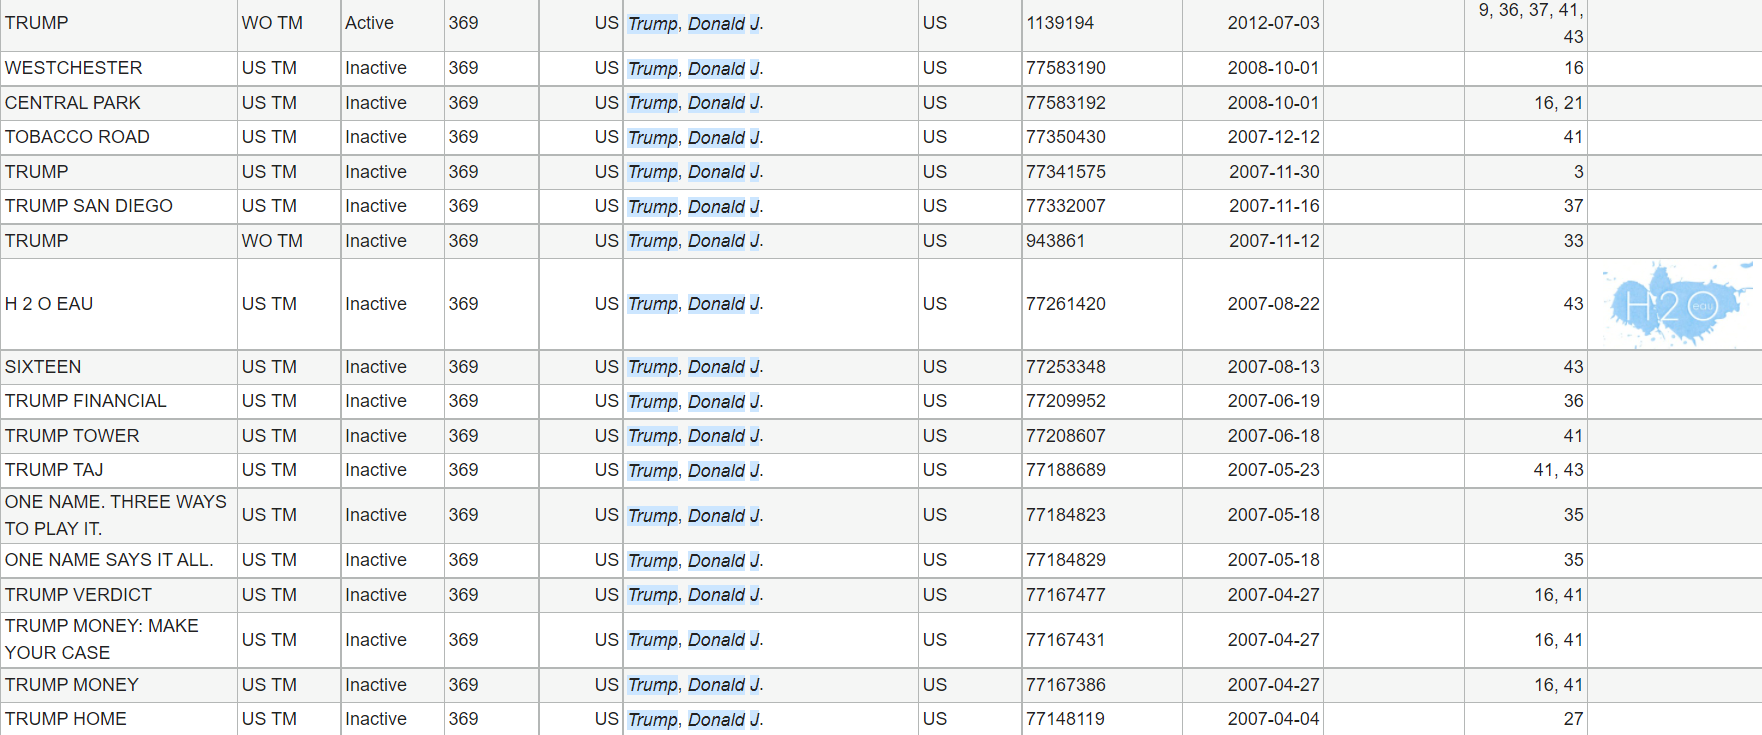Click the H2O Eau logo thumbnail
The height and width of the screenshot is (735, 1762).
(1674, 304)
